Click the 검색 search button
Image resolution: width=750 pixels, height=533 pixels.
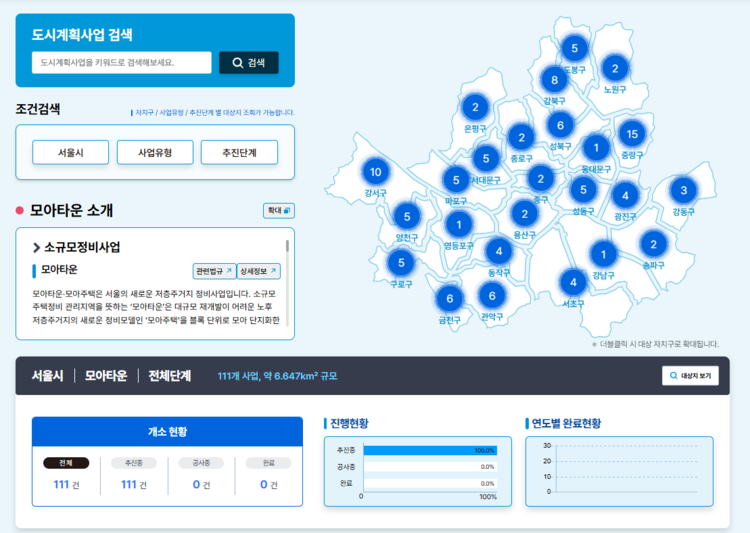(x=249, y=63)
